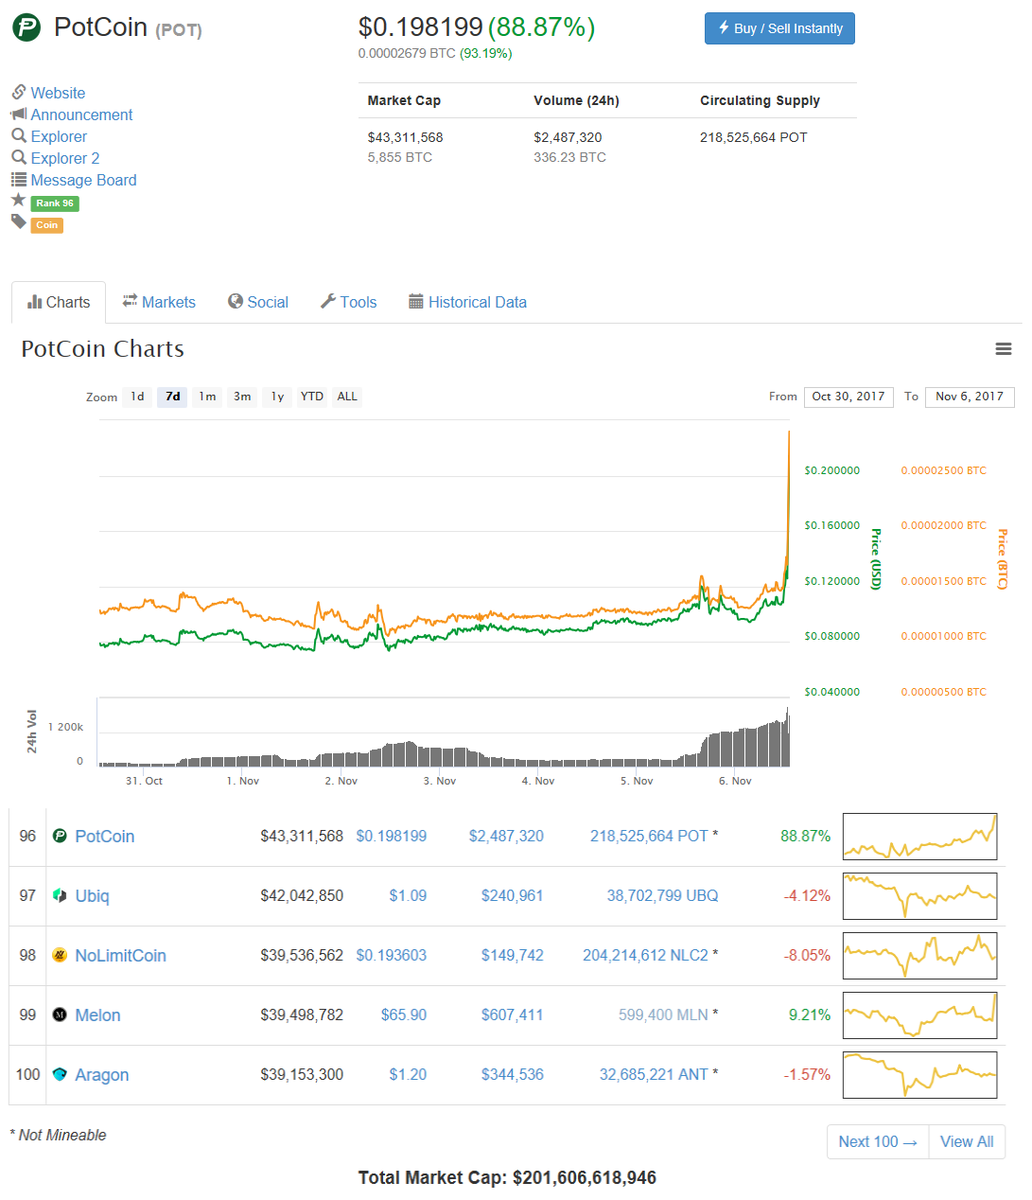This screenshot has width=1032, height=1200.
Task: Open the Historical Data tab
Action: [467, 302]
